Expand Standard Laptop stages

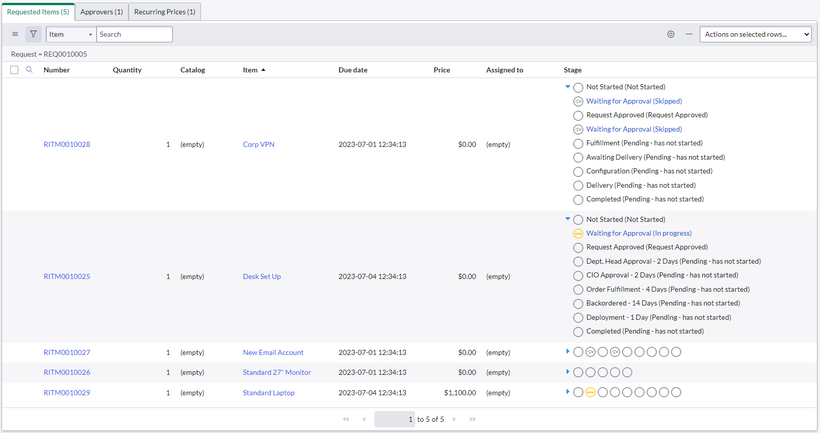[x=567, y=391]
